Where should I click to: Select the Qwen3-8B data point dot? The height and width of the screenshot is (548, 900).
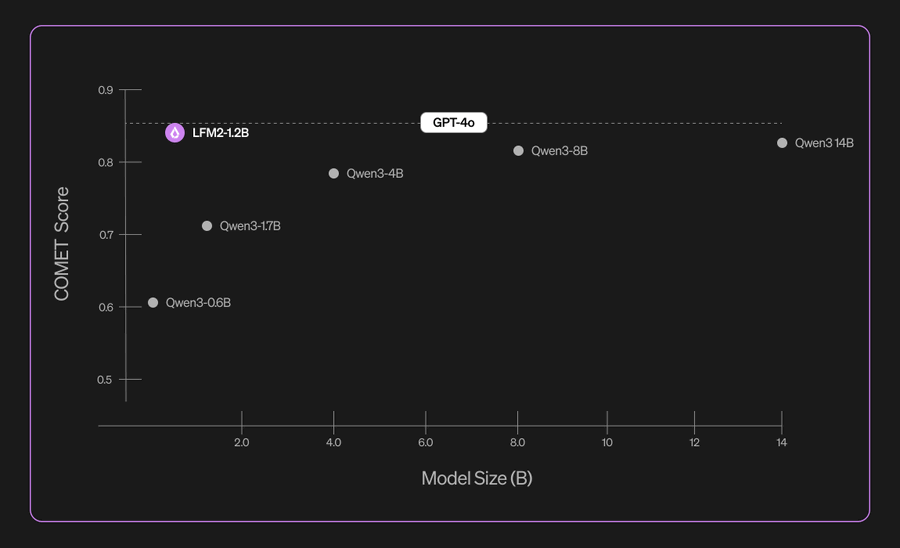tap(518, 151)
